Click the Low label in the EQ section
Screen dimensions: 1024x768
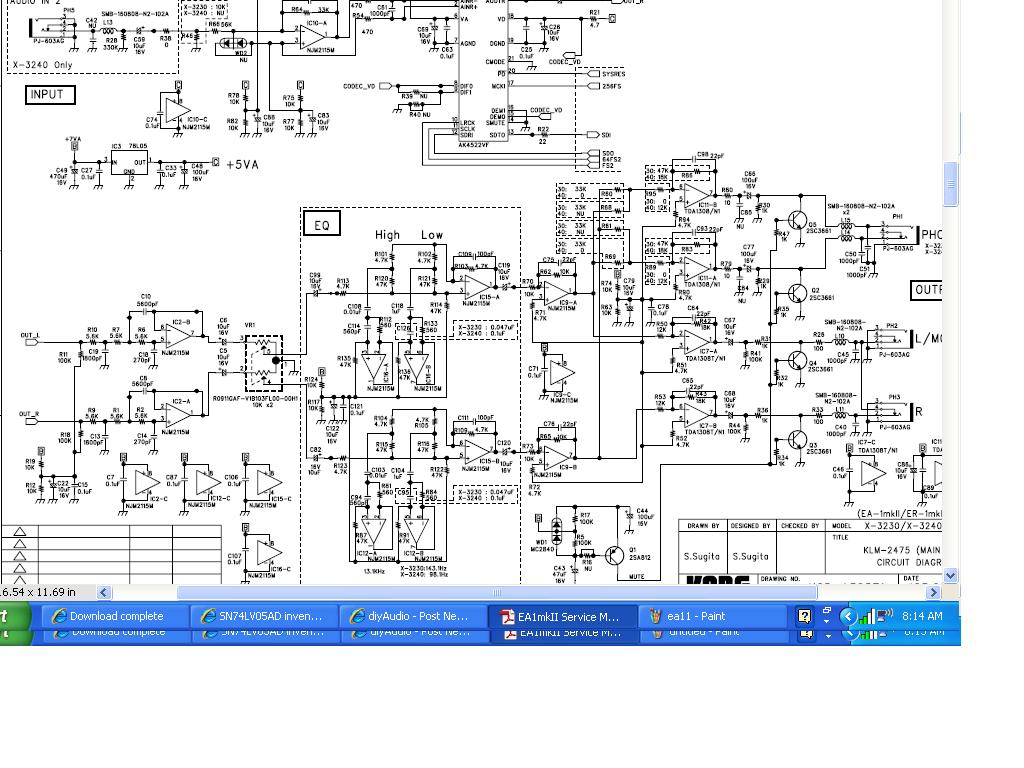pyautogui.click(x=432, y=234)
